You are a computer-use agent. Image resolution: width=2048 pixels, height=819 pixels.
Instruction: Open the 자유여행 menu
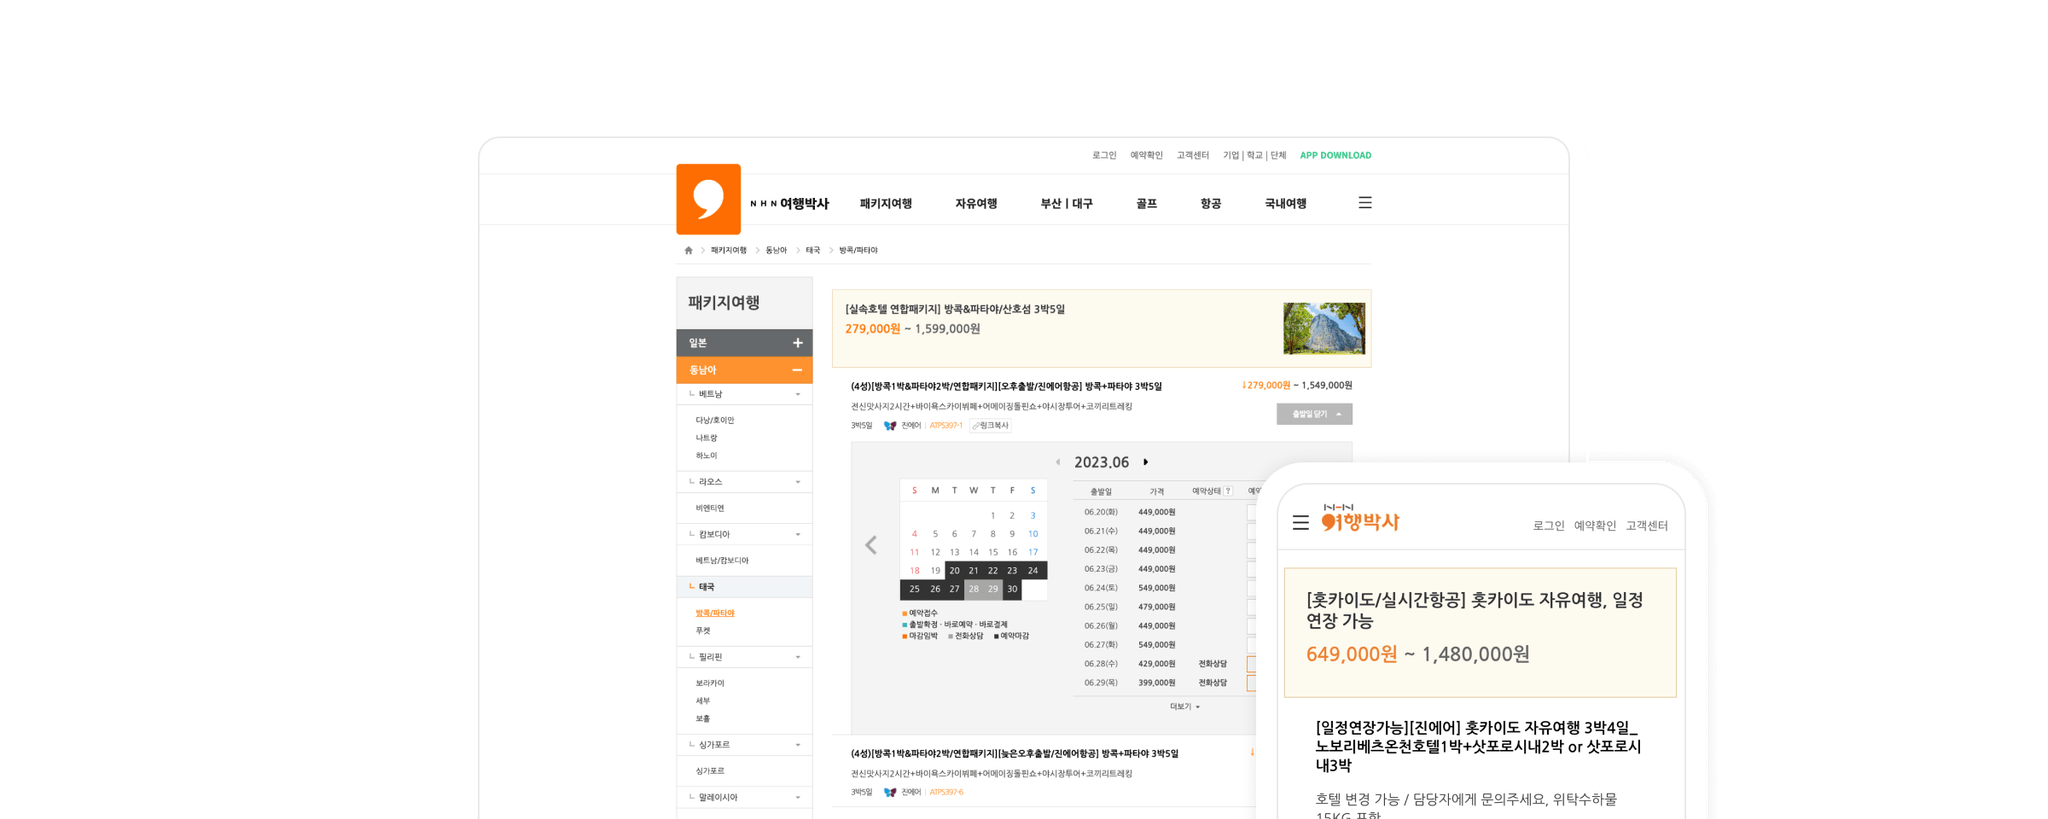(x=975, y=204)
